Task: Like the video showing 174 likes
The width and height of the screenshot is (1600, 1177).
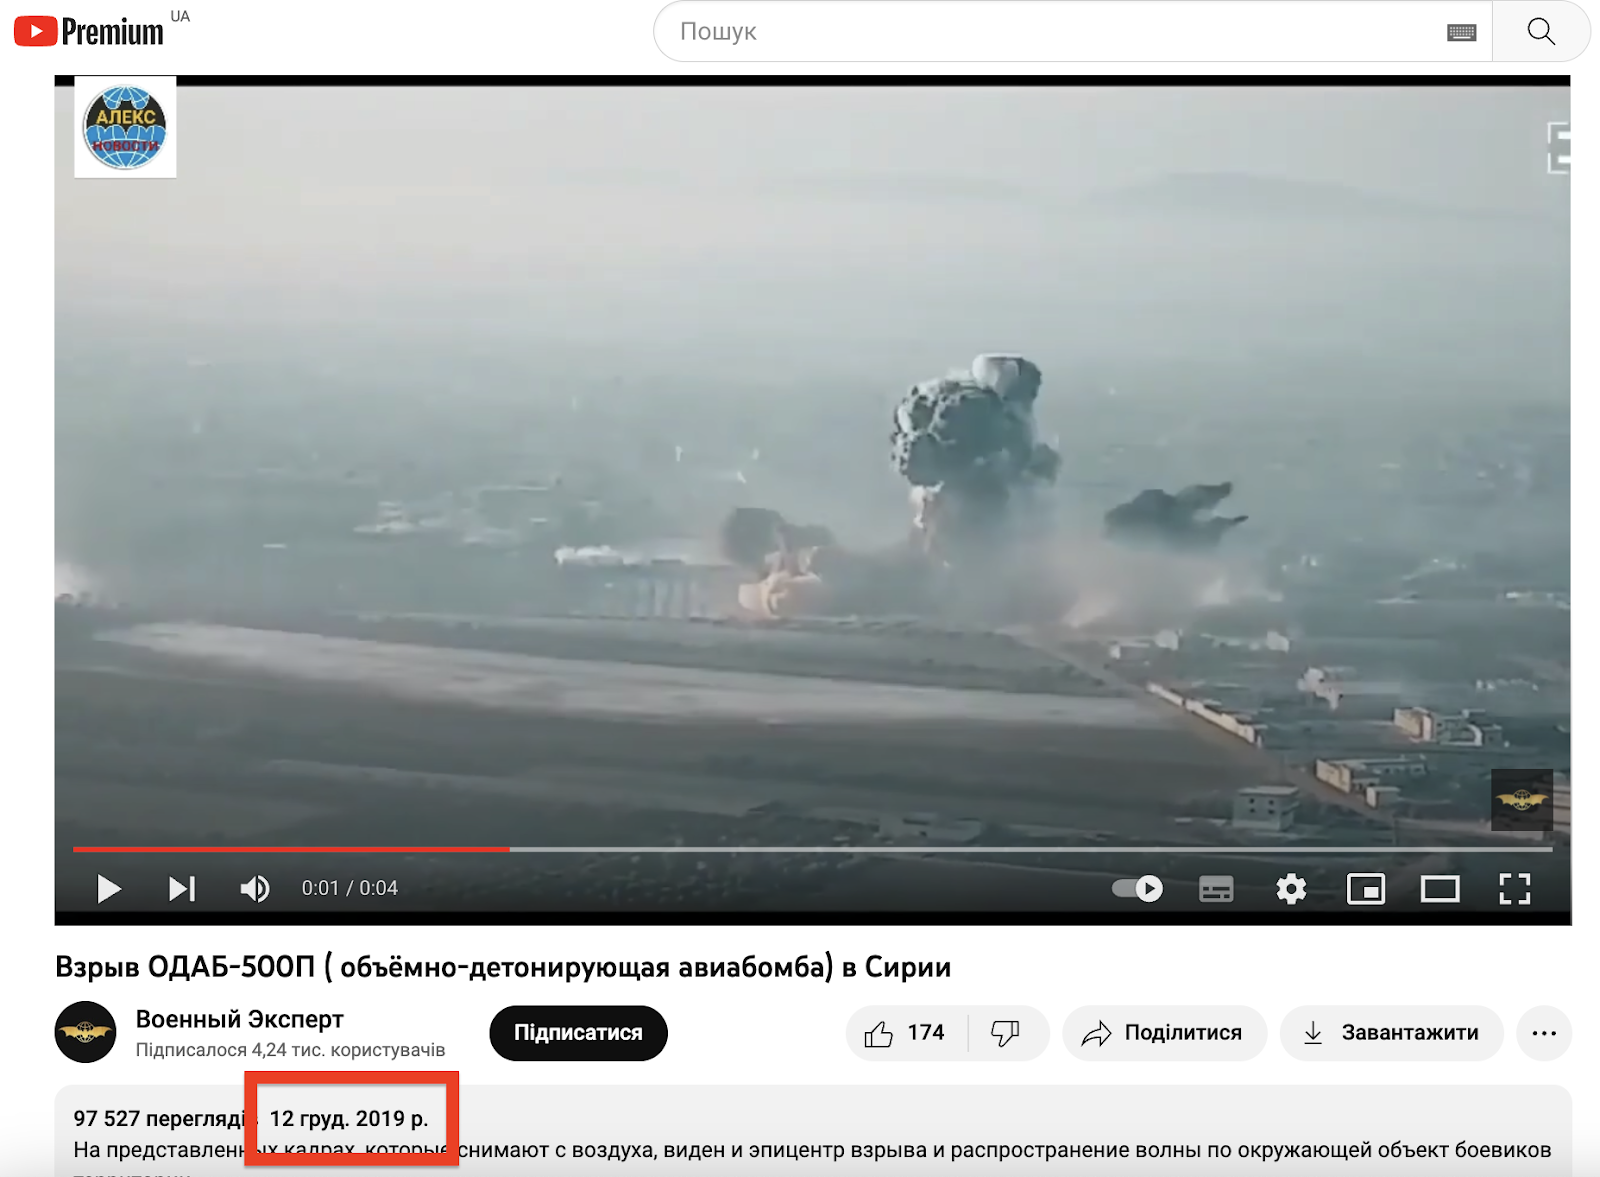Action: click(x=906, y=1033)
